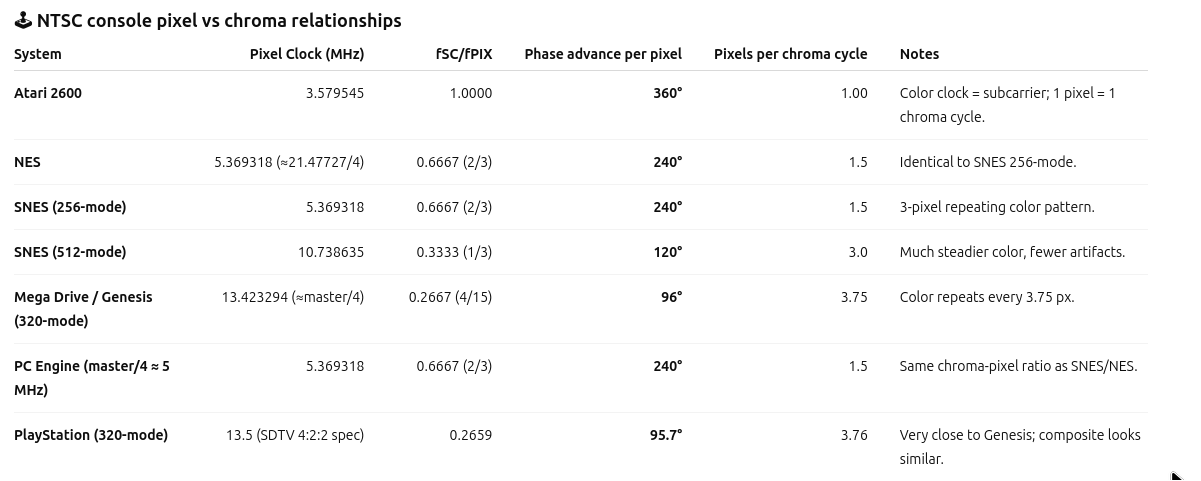
Task: Click the "Phase advance per pixel" header
Action: tap(603, 54)
